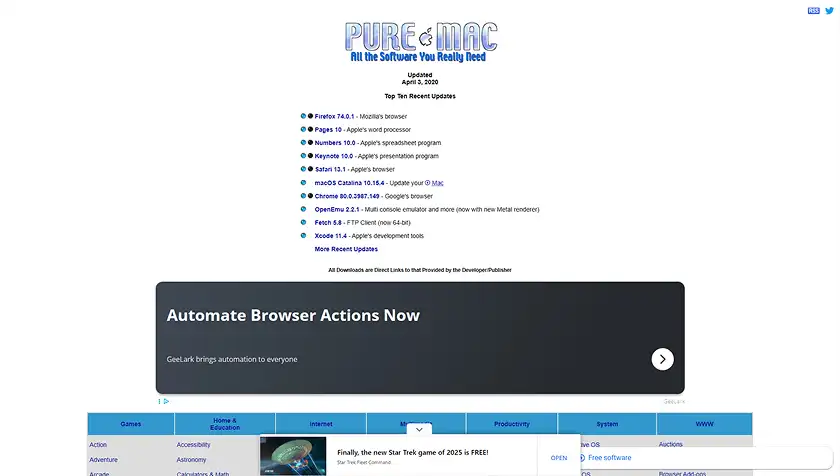Open the RSS feed icon
This screenshot has height=476, width=840.
(813, 10)
